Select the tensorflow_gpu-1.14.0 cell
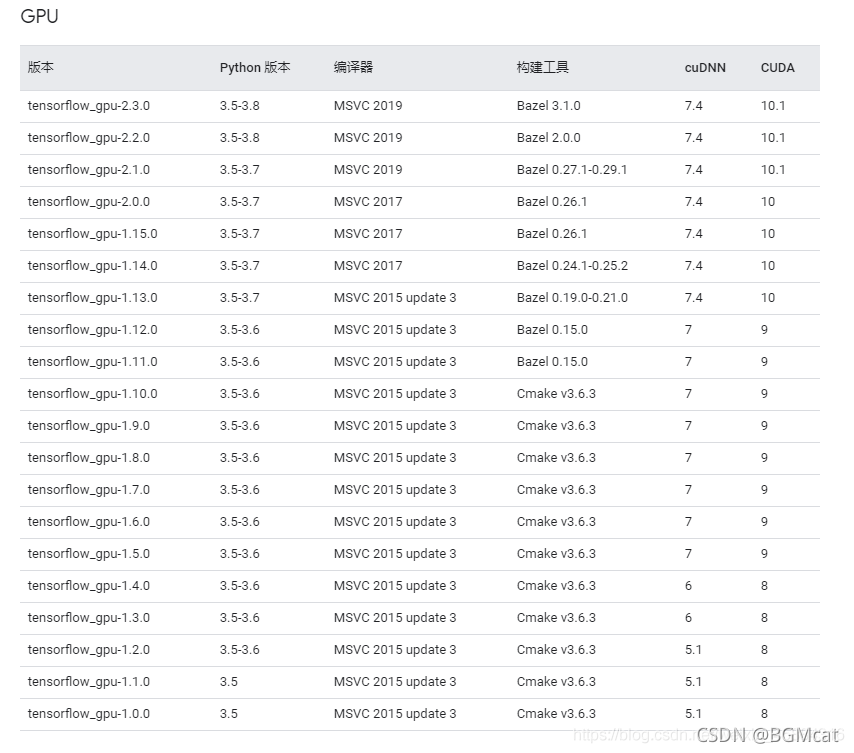This screenshot has width=854, height=753. click(x=93, y=266)
